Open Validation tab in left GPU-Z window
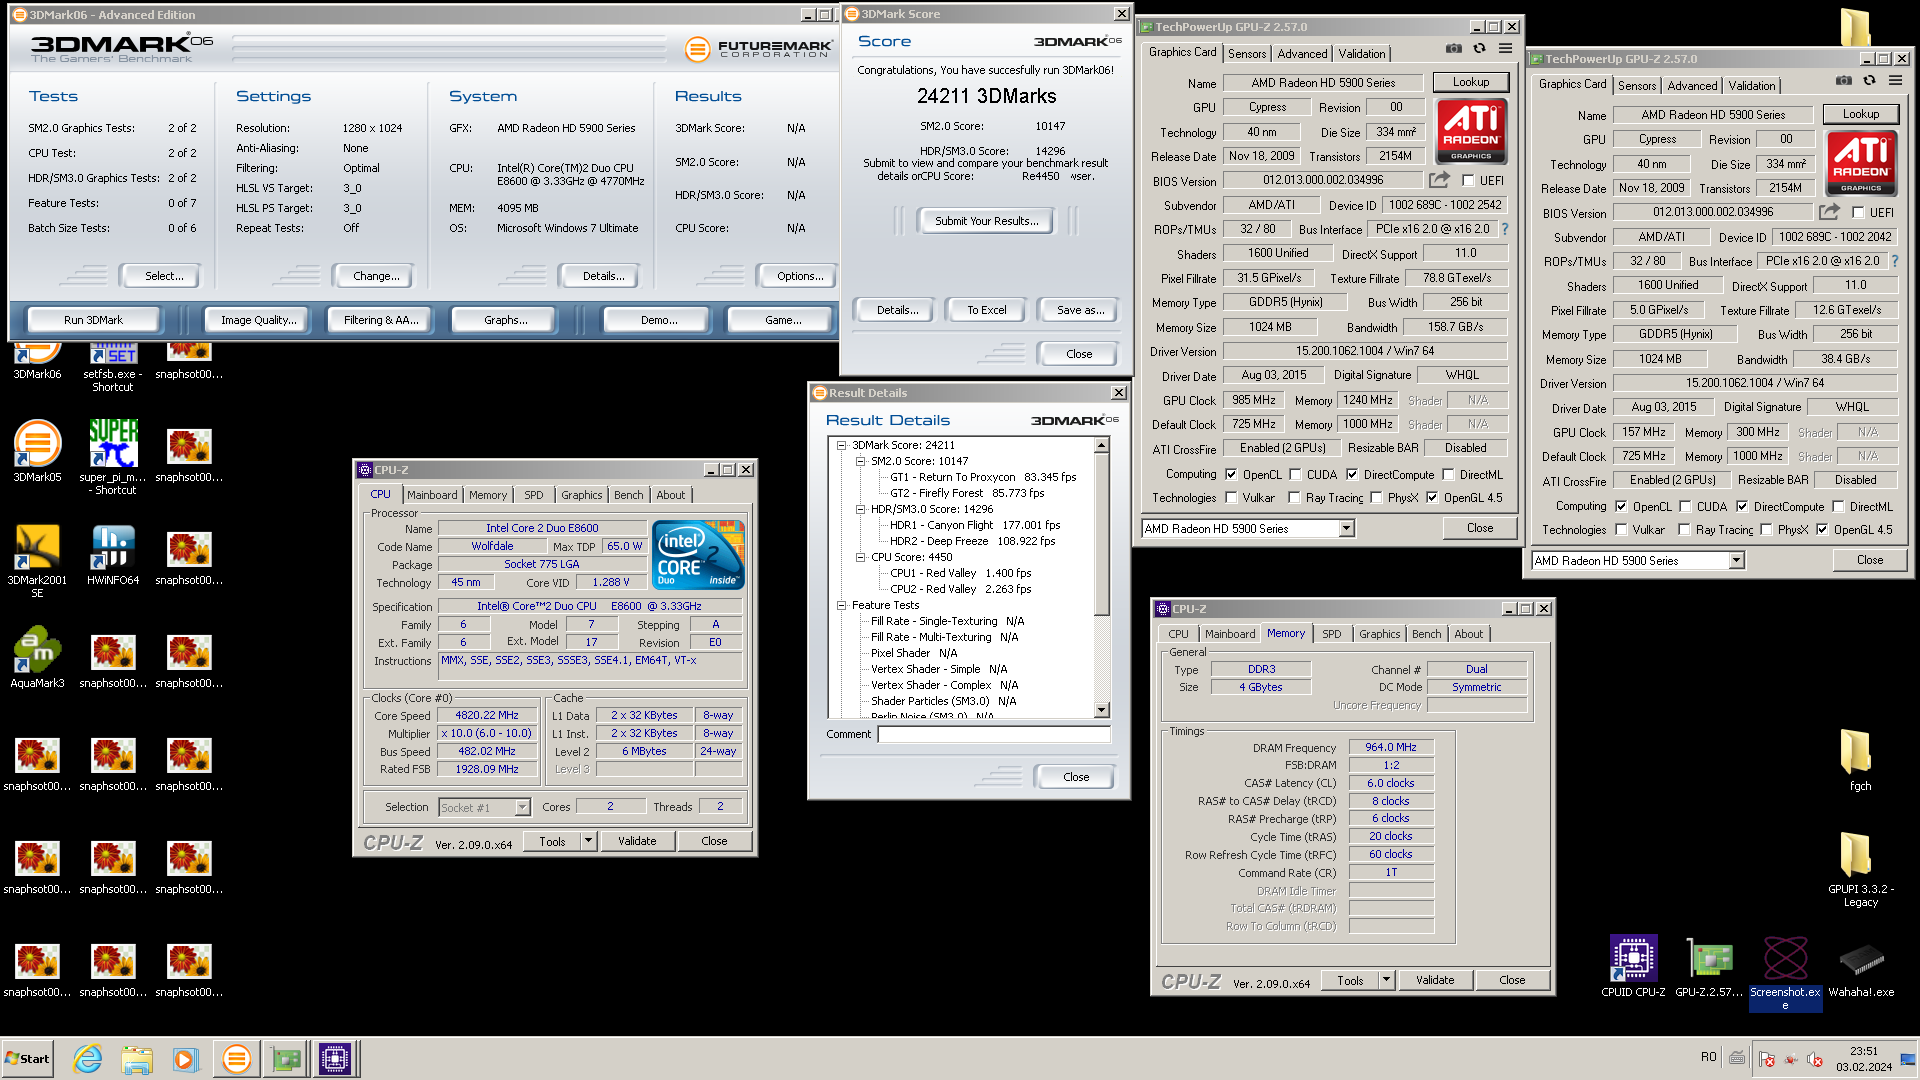 [1362, 54]
